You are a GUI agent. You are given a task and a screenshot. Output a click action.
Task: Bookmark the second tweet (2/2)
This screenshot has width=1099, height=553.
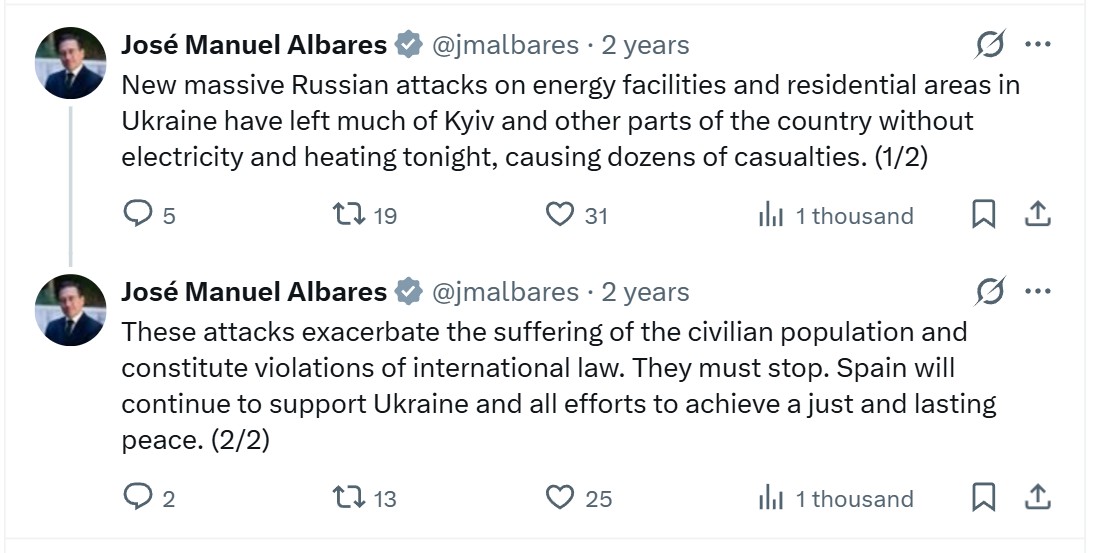pos(983,498)
